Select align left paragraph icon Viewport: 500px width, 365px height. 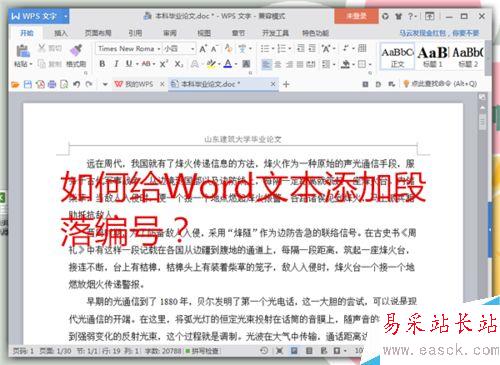pyautogui.click(x=266, y=64)
